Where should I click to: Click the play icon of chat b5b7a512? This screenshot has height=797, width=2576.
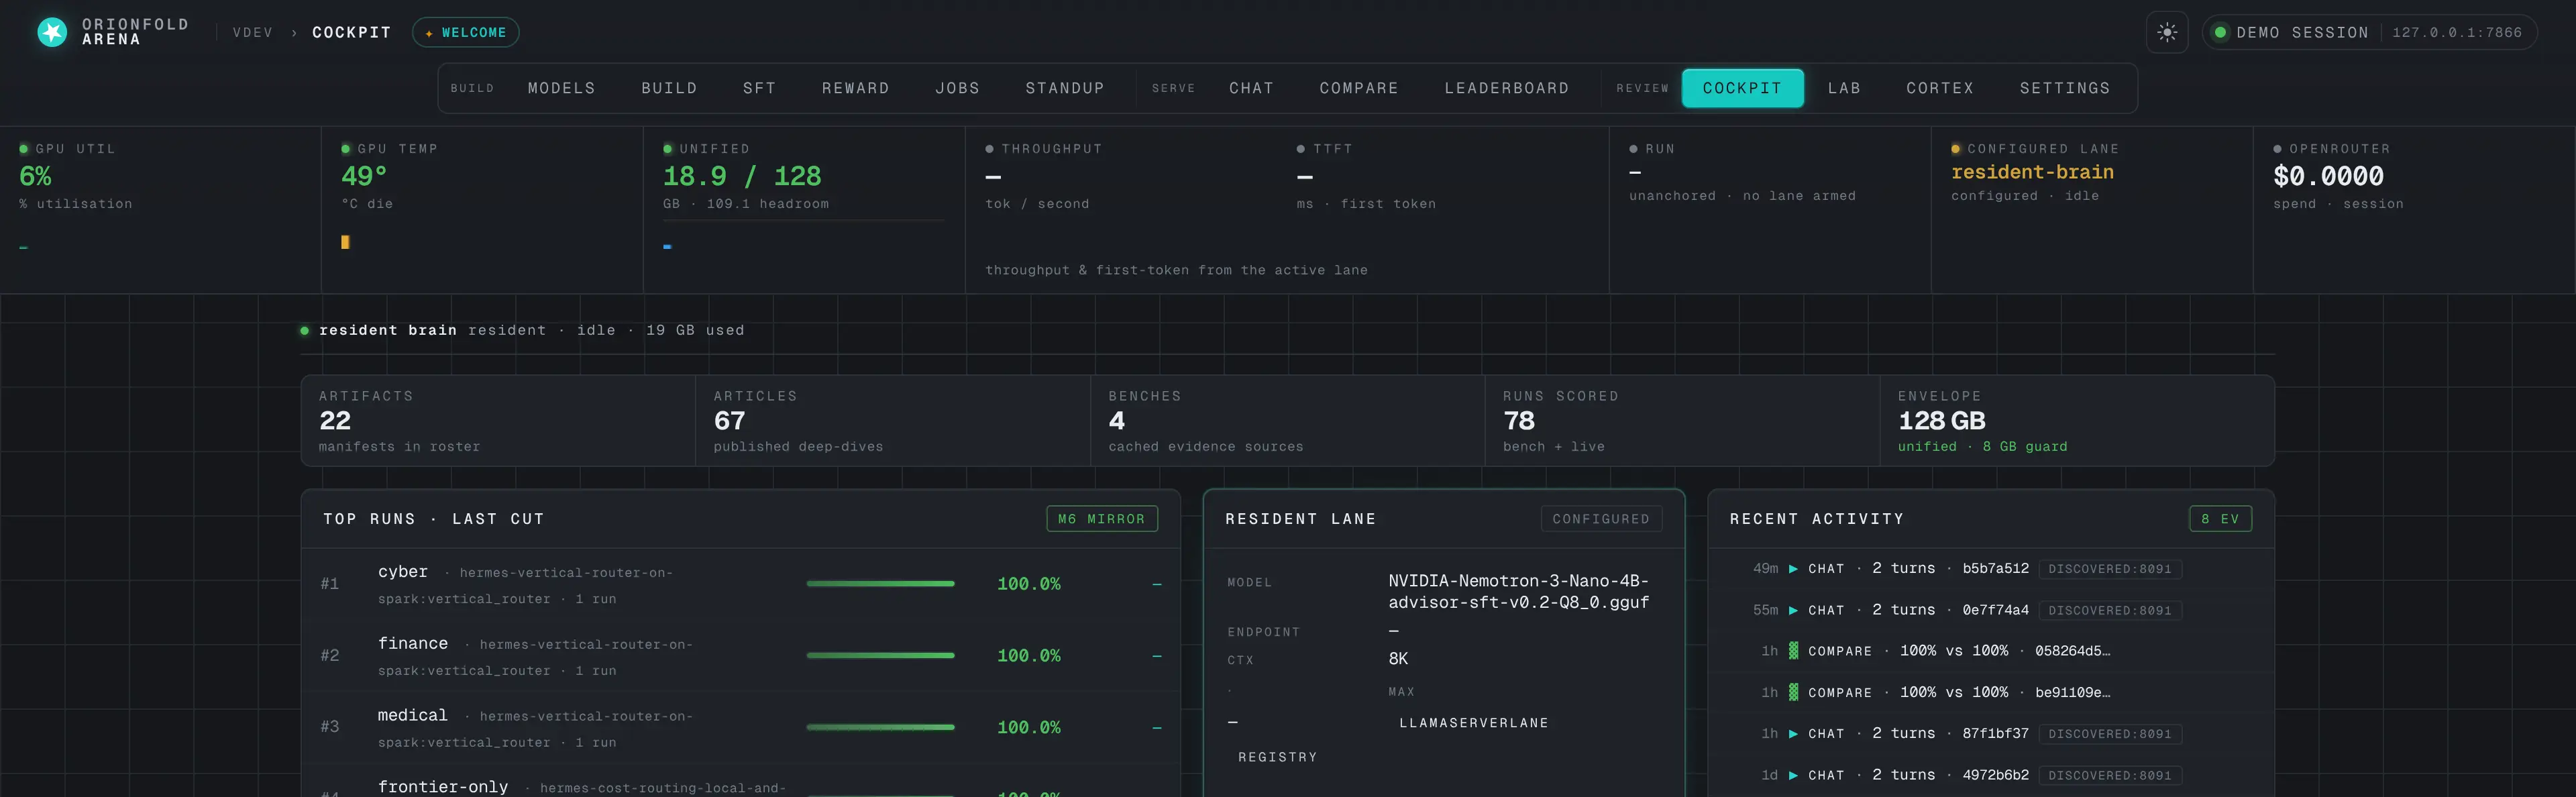[1793, 569]
